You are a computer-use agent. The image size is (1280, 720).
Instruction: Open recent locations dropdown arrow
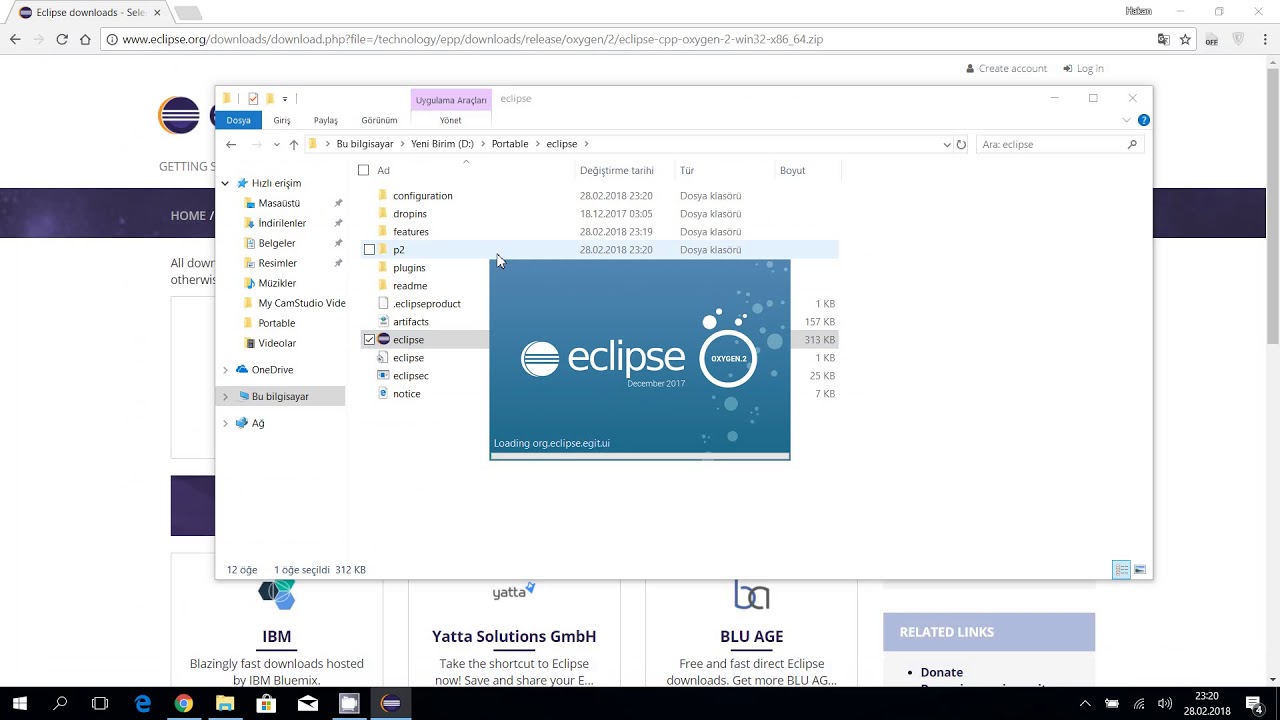click(x=276, y=144)
